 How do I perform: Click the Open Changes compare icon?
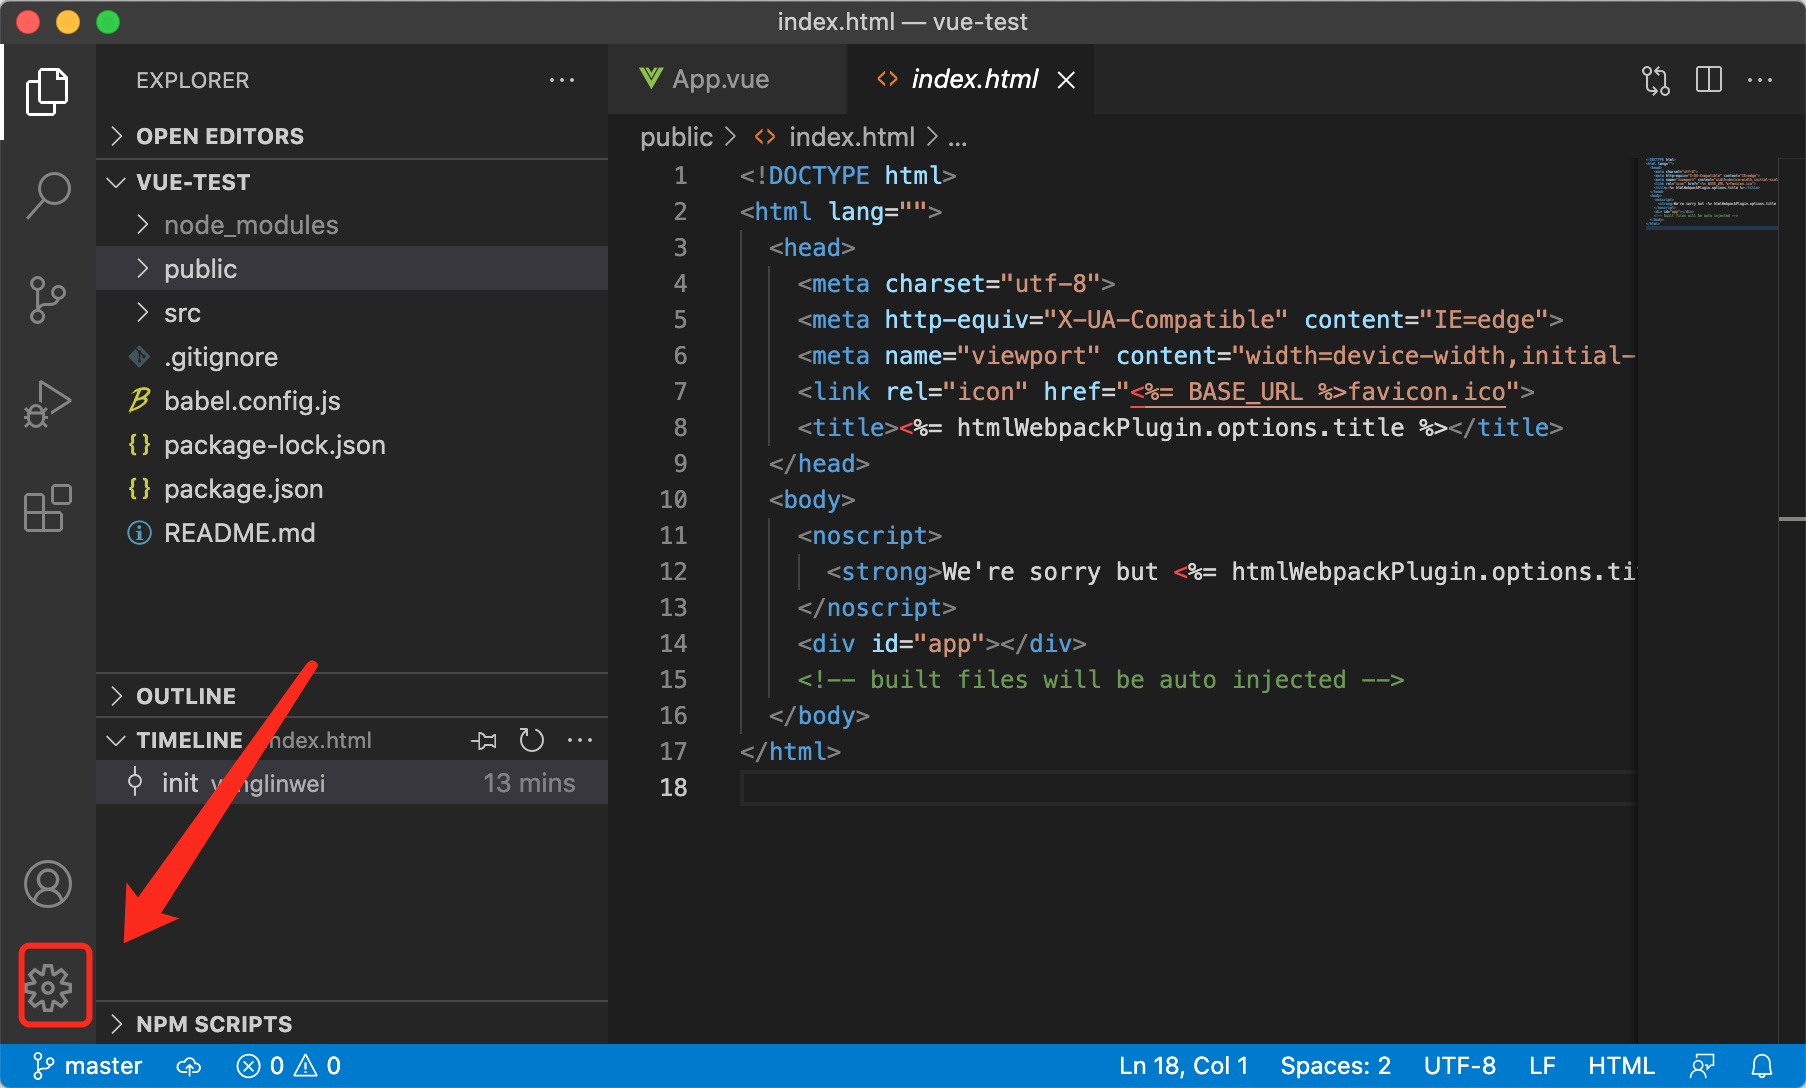[x=1656, y=80]
